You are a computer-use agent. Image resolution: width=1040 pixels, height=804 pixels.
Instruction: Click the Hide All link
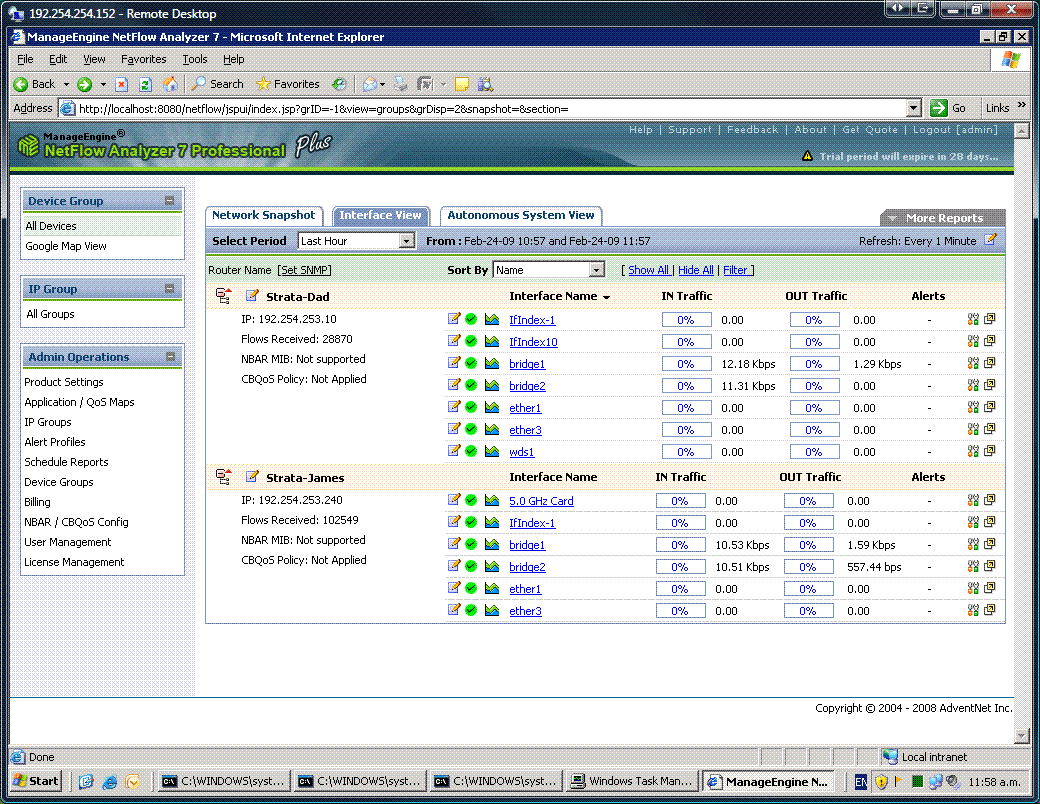pos(696,269)
